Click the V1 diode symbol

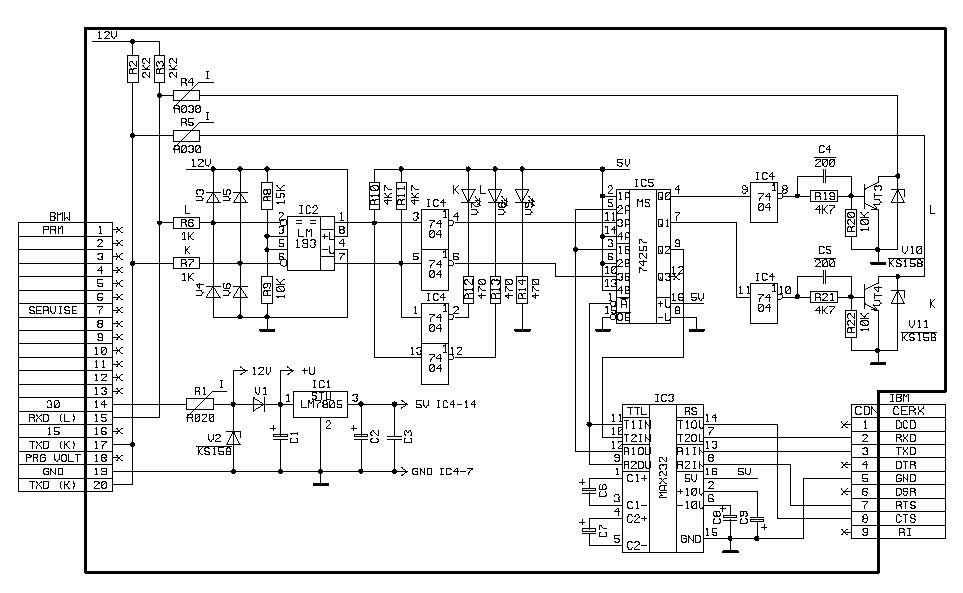coord(261,404)
